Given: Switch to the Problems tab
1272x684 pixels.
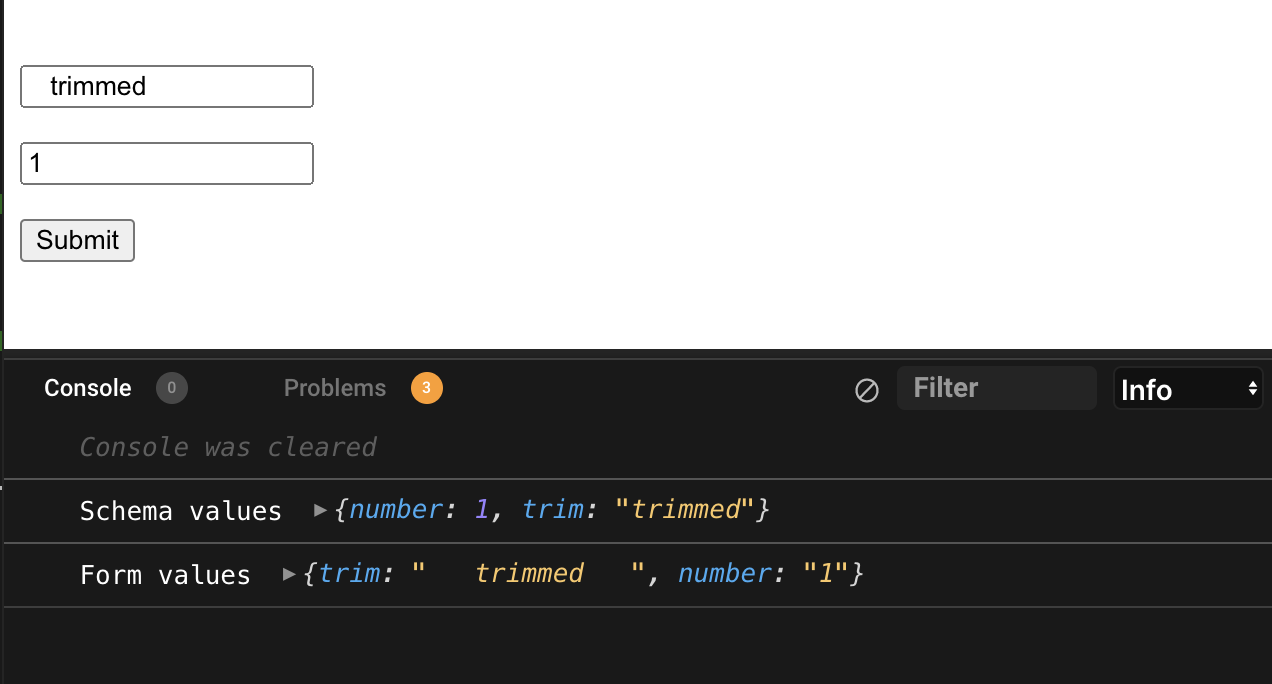Looking at the screenshot, I should click(335, 388).
